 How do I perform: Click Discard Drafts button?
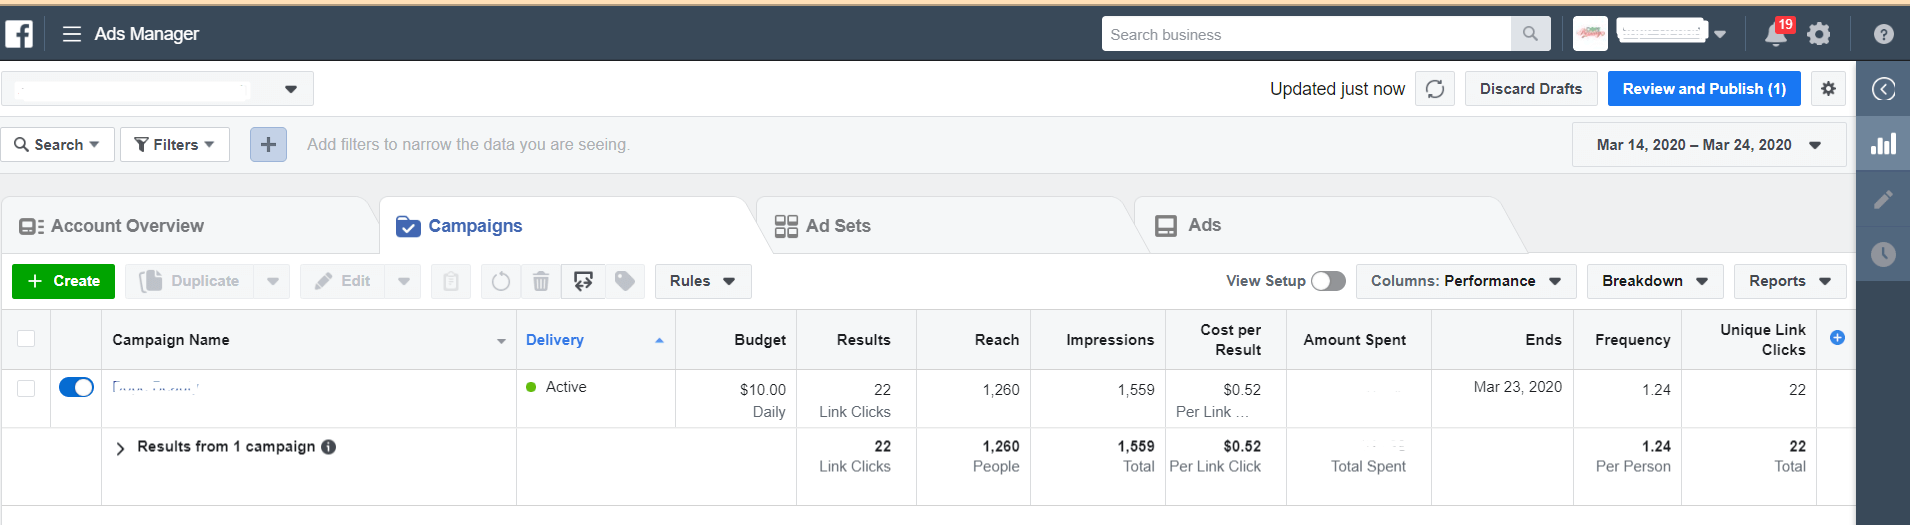click(x=1531, y=89)
